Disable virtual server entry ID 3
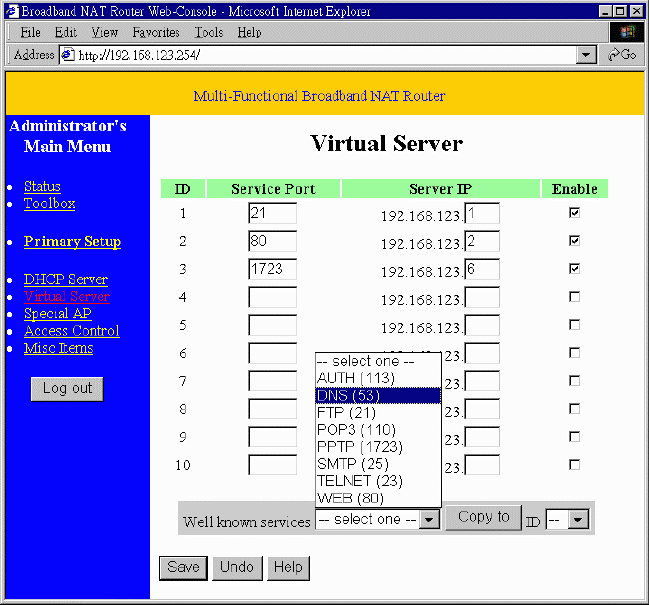This screenshot has height=605, width=649. point(574,269)
